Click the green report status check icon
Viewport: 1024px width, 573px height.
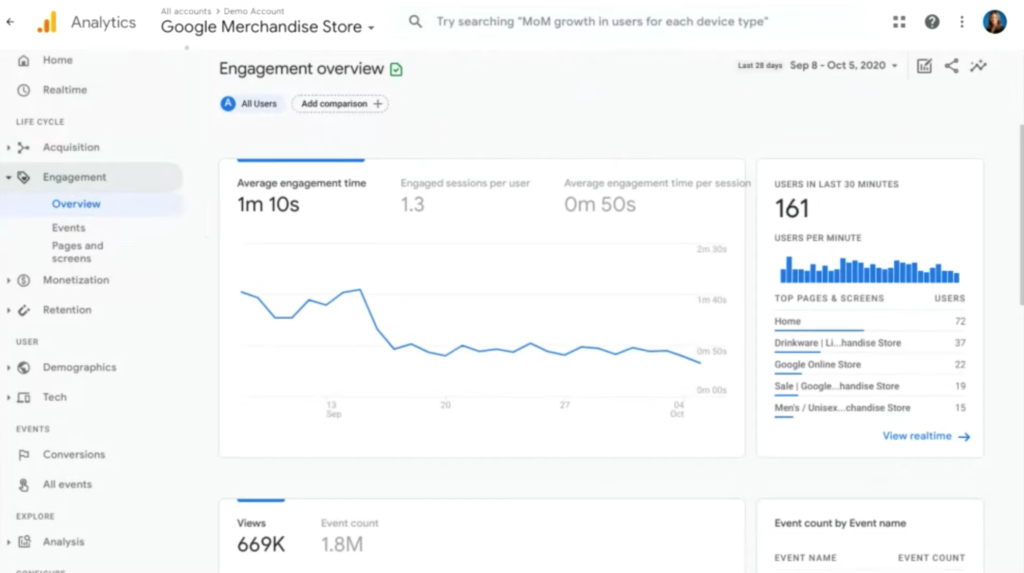396,69
